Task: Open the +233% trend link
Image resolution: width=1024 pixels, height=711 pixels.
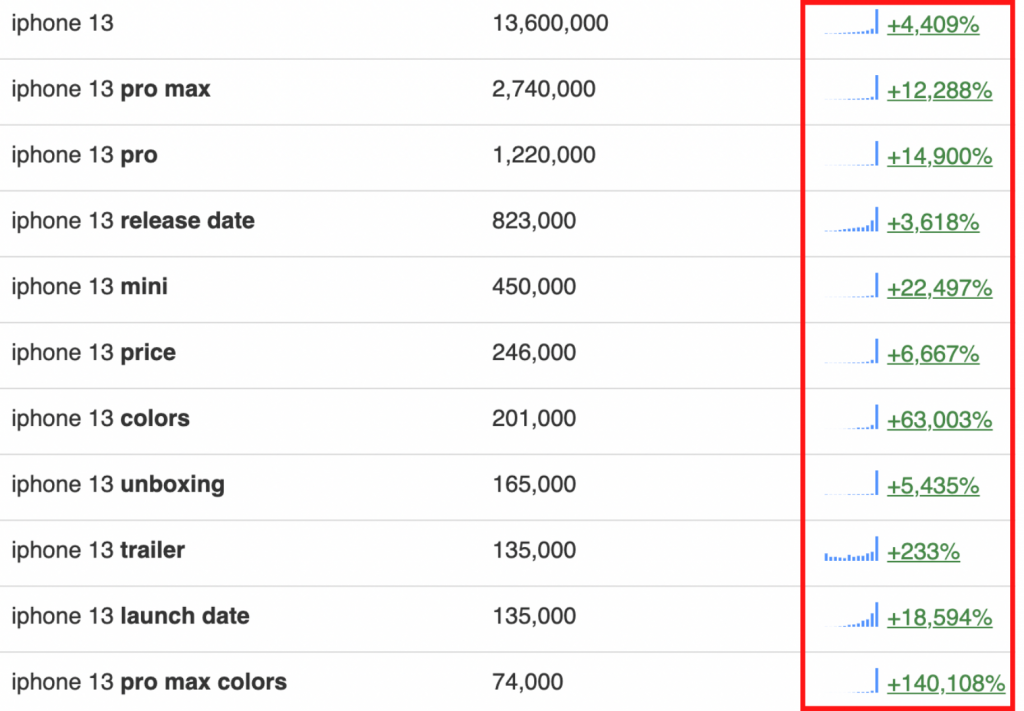Action: click(x=923, y=552)
